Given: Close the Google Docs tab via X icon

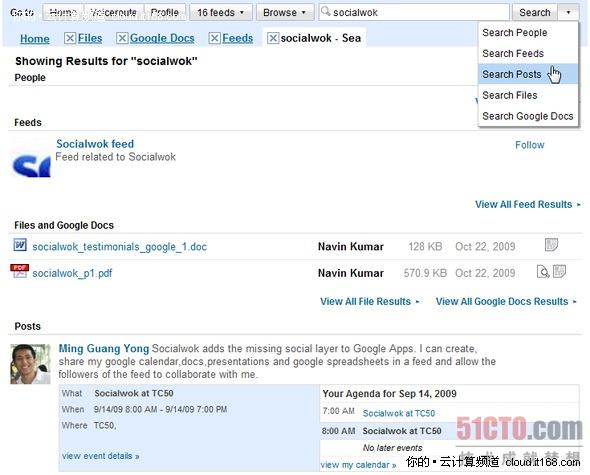Looking at the screenshot, I should coord(122,38).
